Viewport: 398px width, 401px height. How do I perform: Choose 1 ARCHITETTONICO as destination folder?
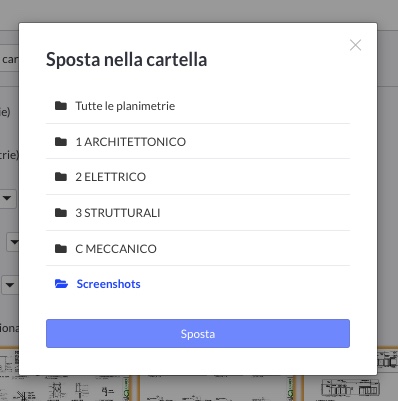131,142
